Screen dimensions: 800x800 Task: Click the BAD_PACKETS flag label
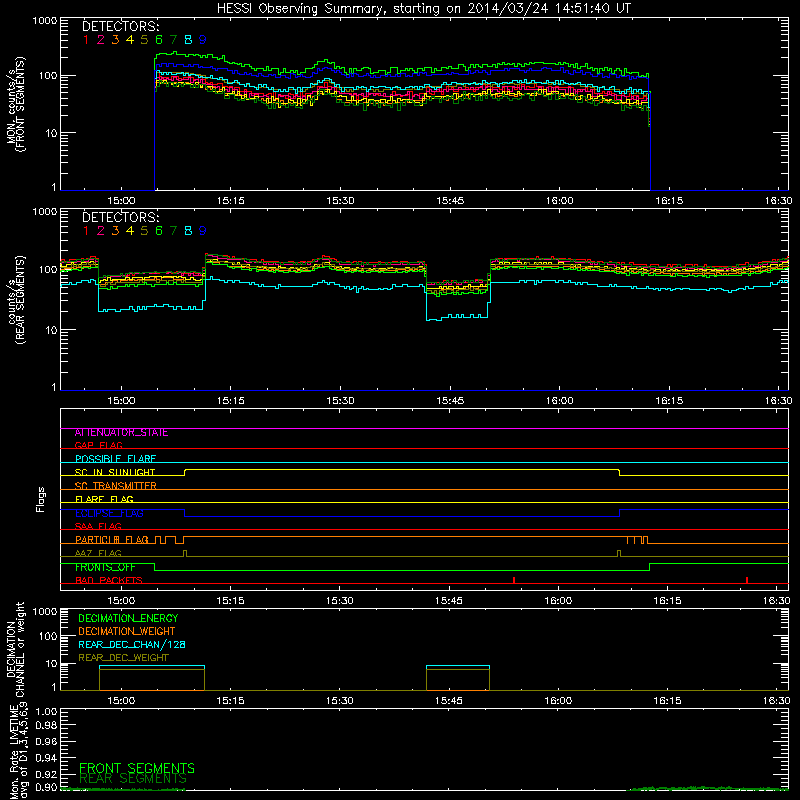(x=109, y=580)
